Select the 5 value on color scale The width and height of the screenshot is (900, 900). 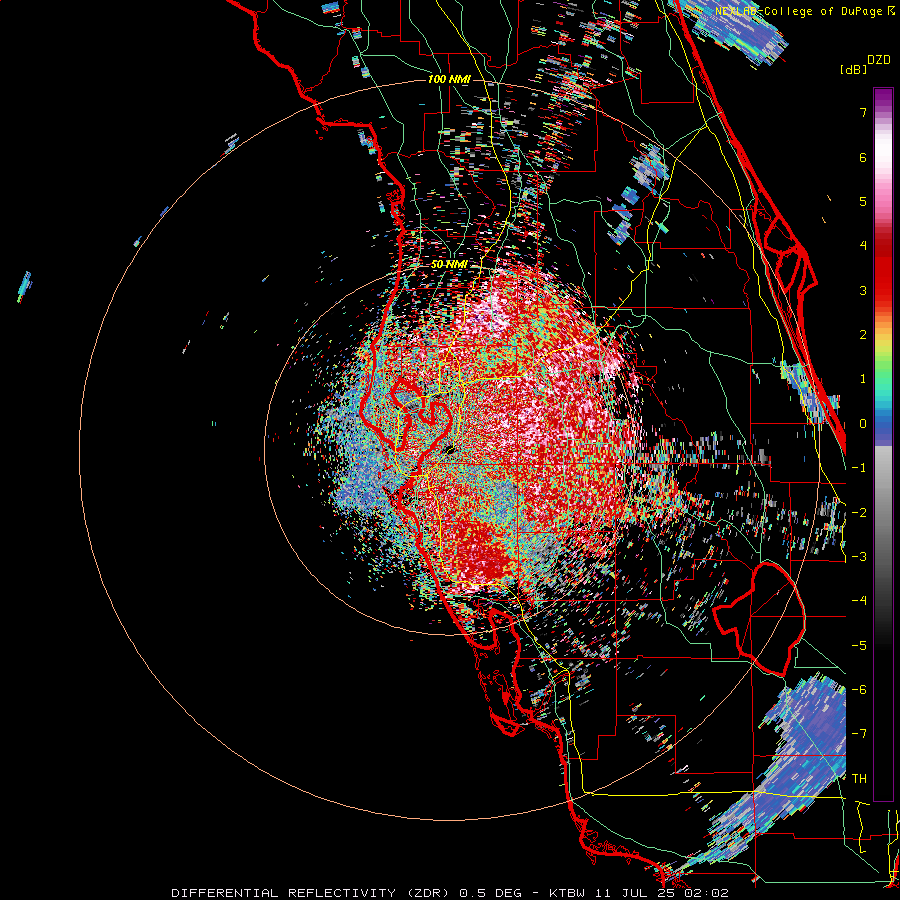click(x=863, y=201)
